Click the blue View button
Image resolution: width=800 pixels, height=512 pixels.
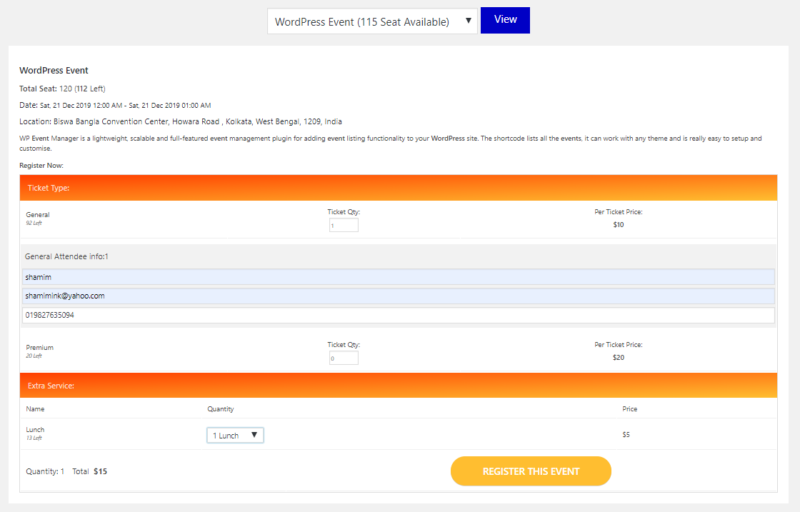(x=505, y=20)
